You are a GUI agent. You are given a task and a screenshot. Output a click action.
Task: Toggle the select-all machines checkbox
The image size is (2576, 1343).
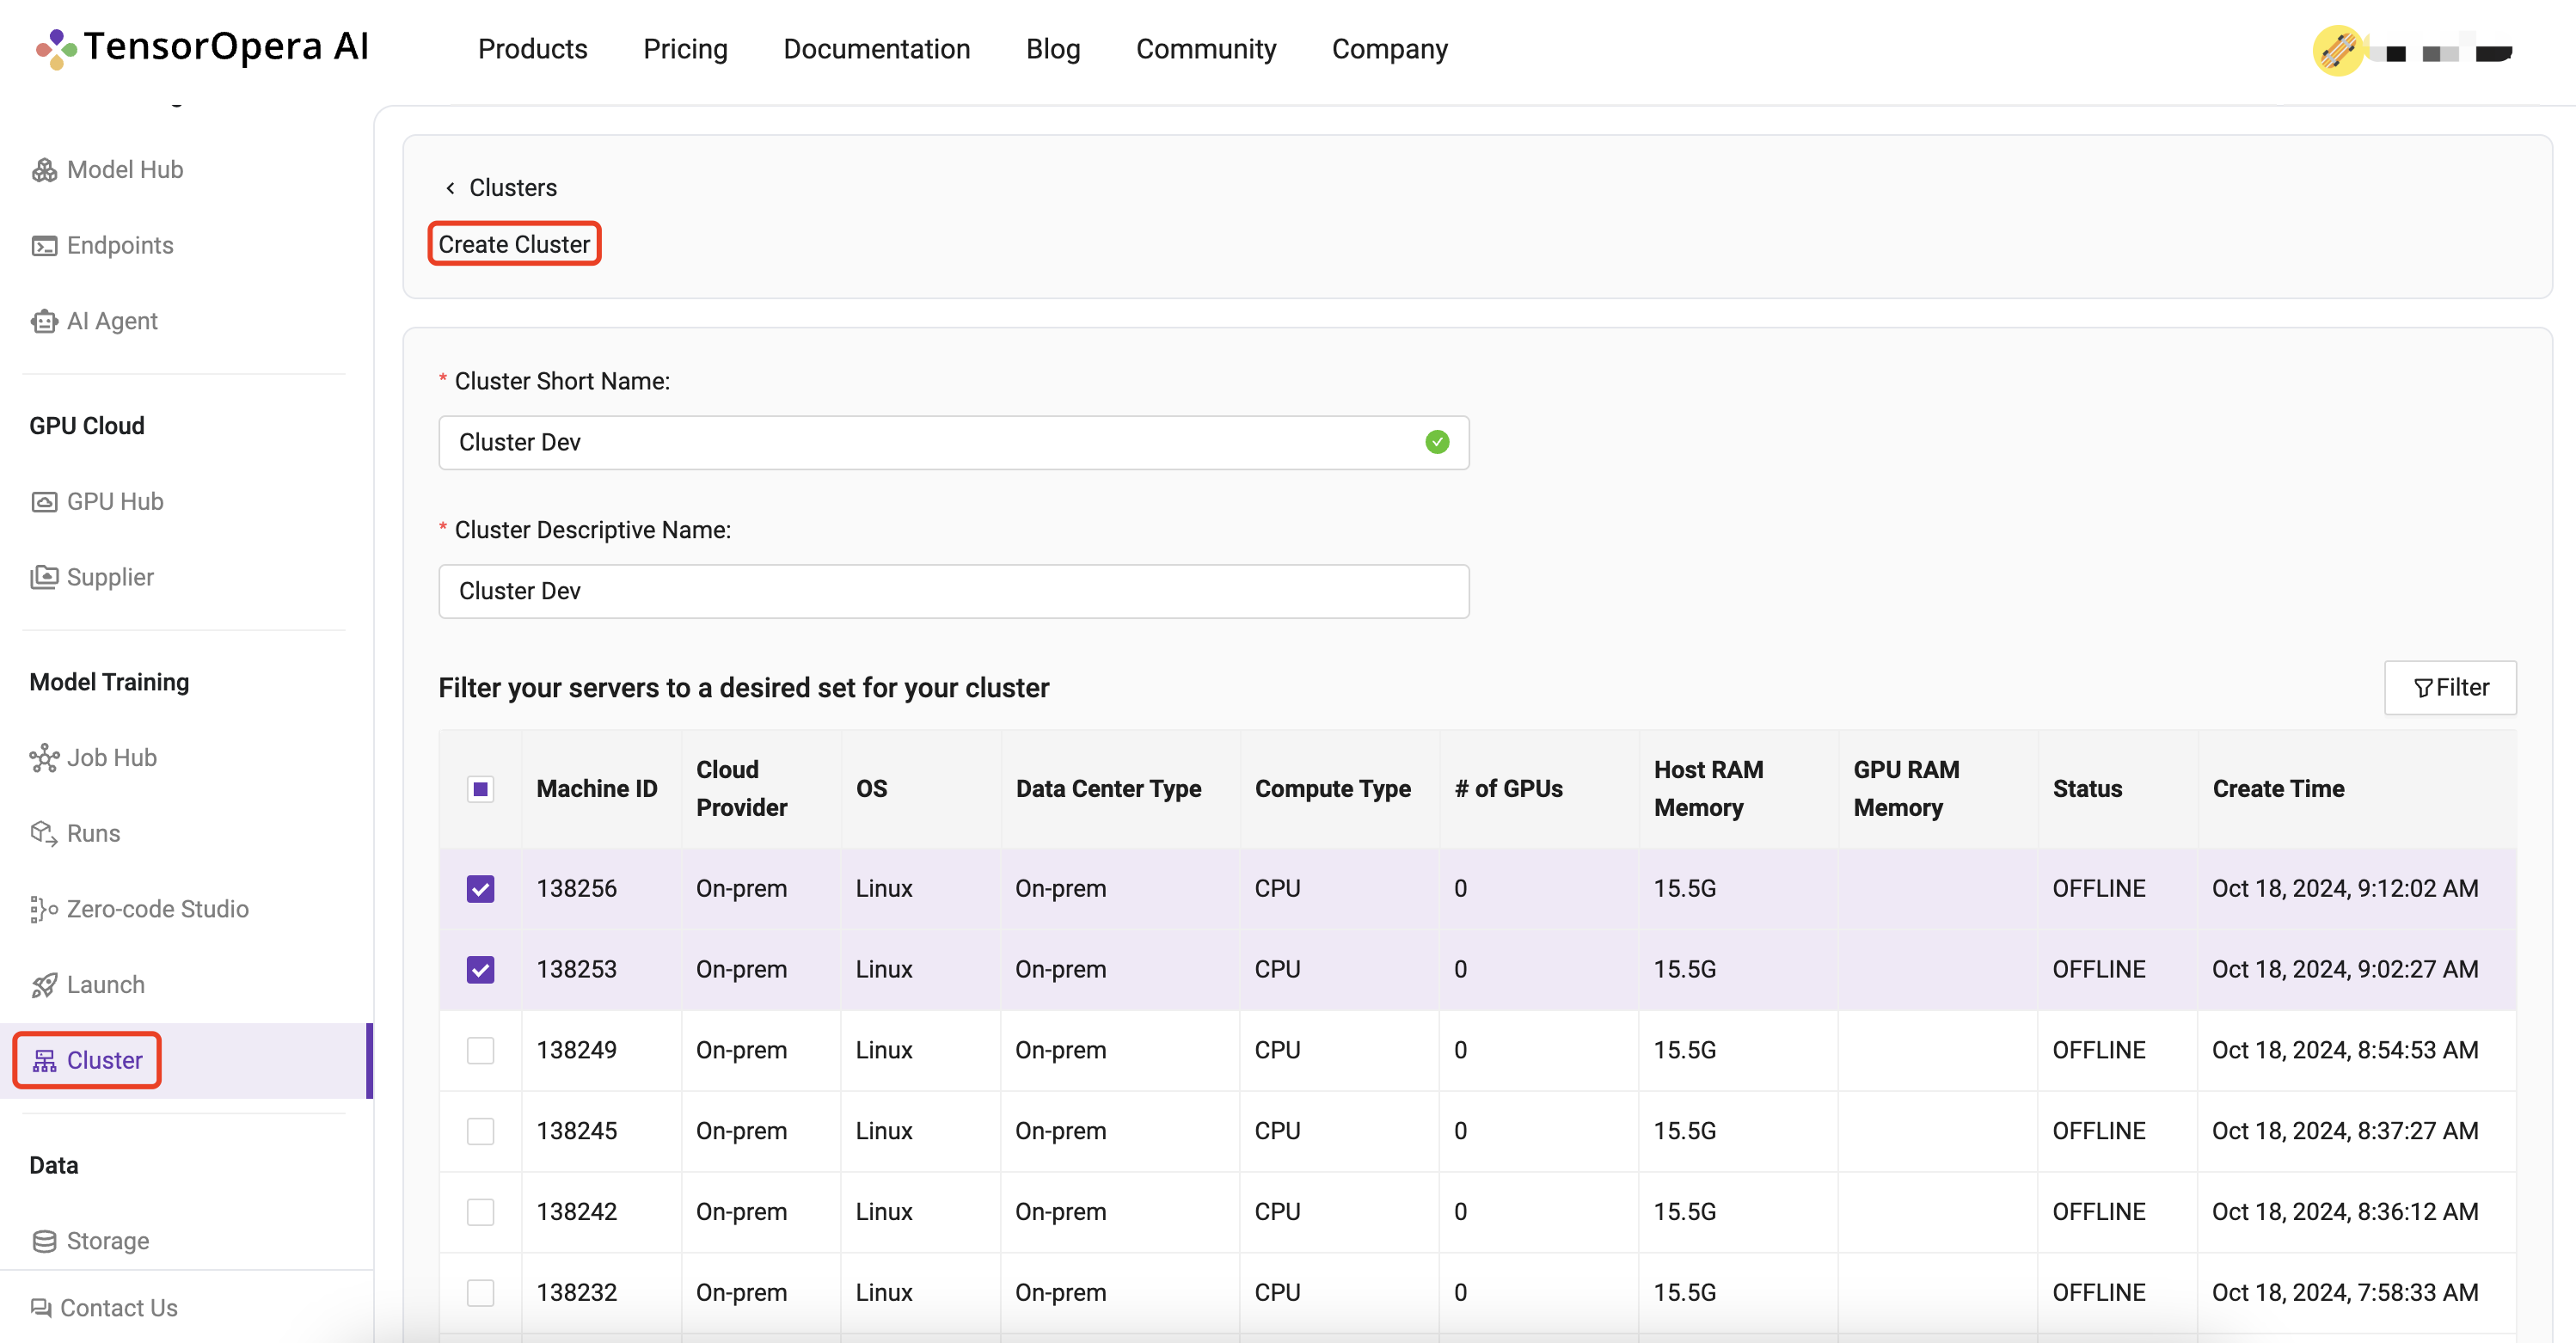[481, 789]
